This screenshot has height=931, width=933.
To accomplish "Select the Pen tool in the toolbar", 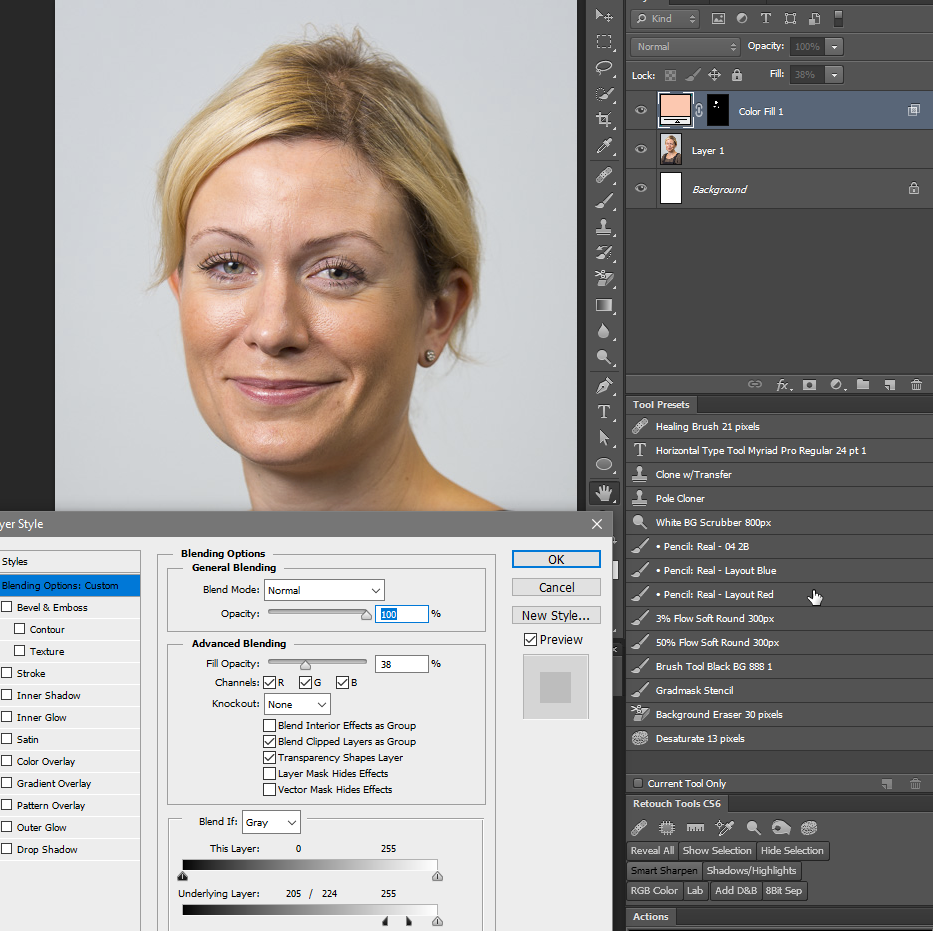I will (x=604, y=386).
